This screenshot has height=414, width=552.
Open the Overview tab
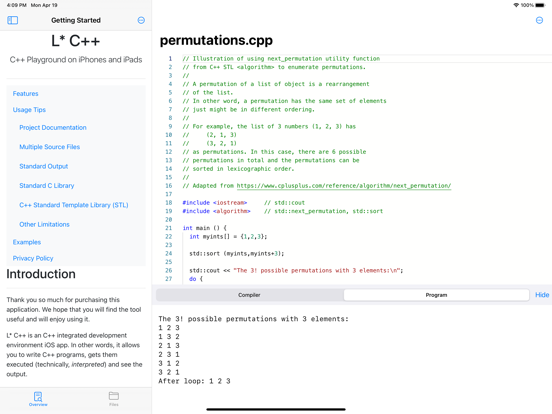38,399
